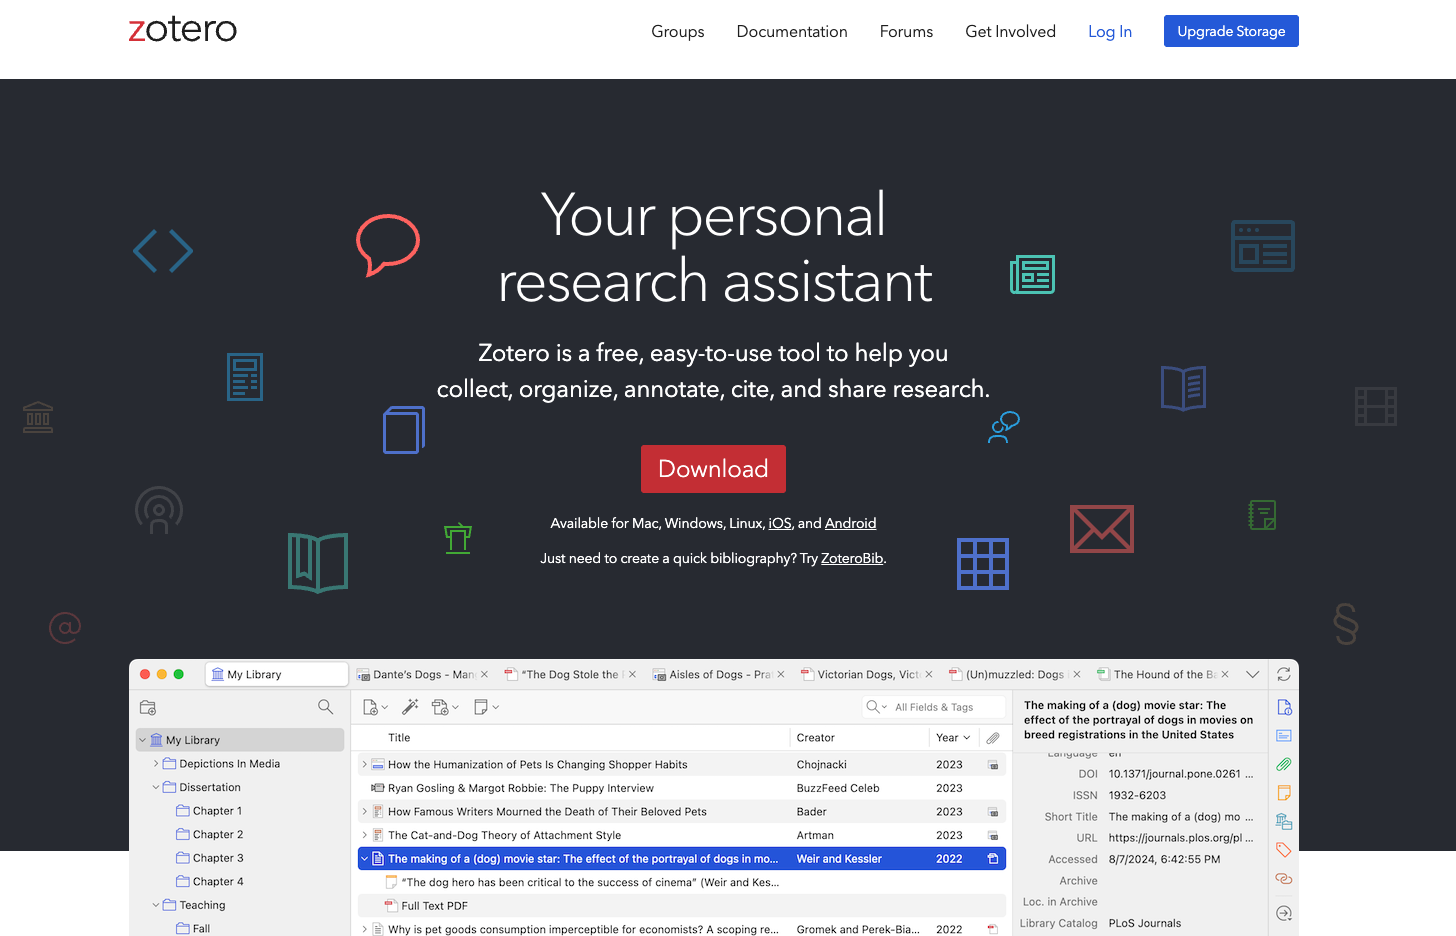This screenshot has height=936, width=1456.
Task: Click the PLoS journals URL value
Action: tap(1180, 838)
